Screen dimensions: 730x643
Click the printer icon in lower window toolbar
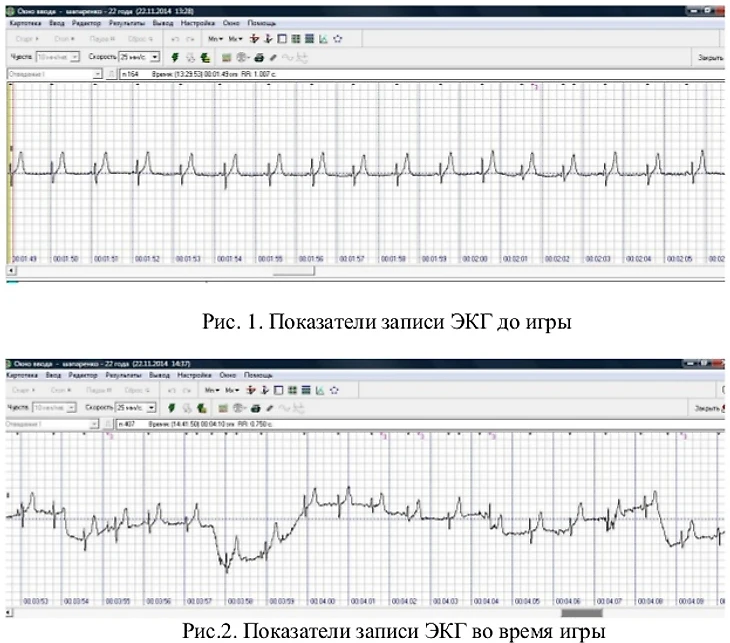[256, 408]
